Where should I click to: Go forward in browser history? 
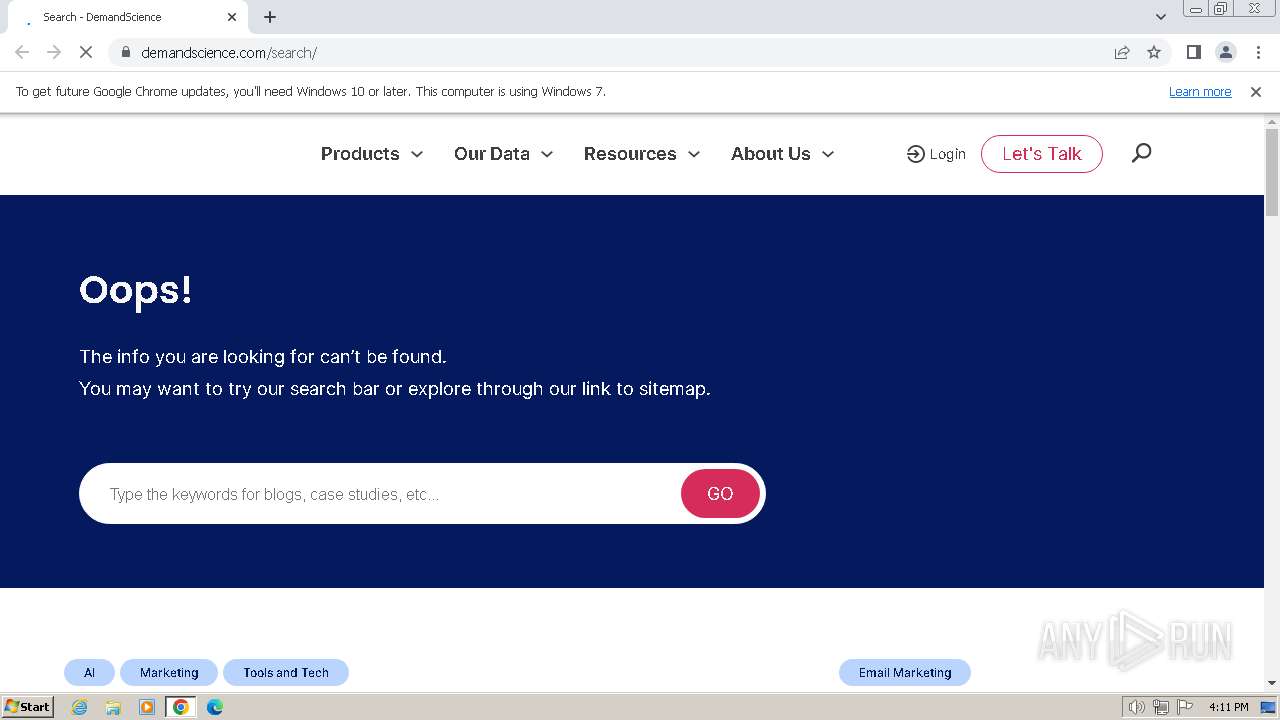pyautogui.click(x=54, y=52)
